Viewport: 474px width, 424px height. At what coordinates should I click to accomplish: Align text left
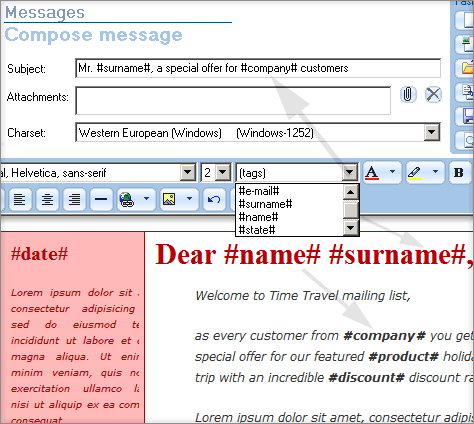(x=20, y=199)
